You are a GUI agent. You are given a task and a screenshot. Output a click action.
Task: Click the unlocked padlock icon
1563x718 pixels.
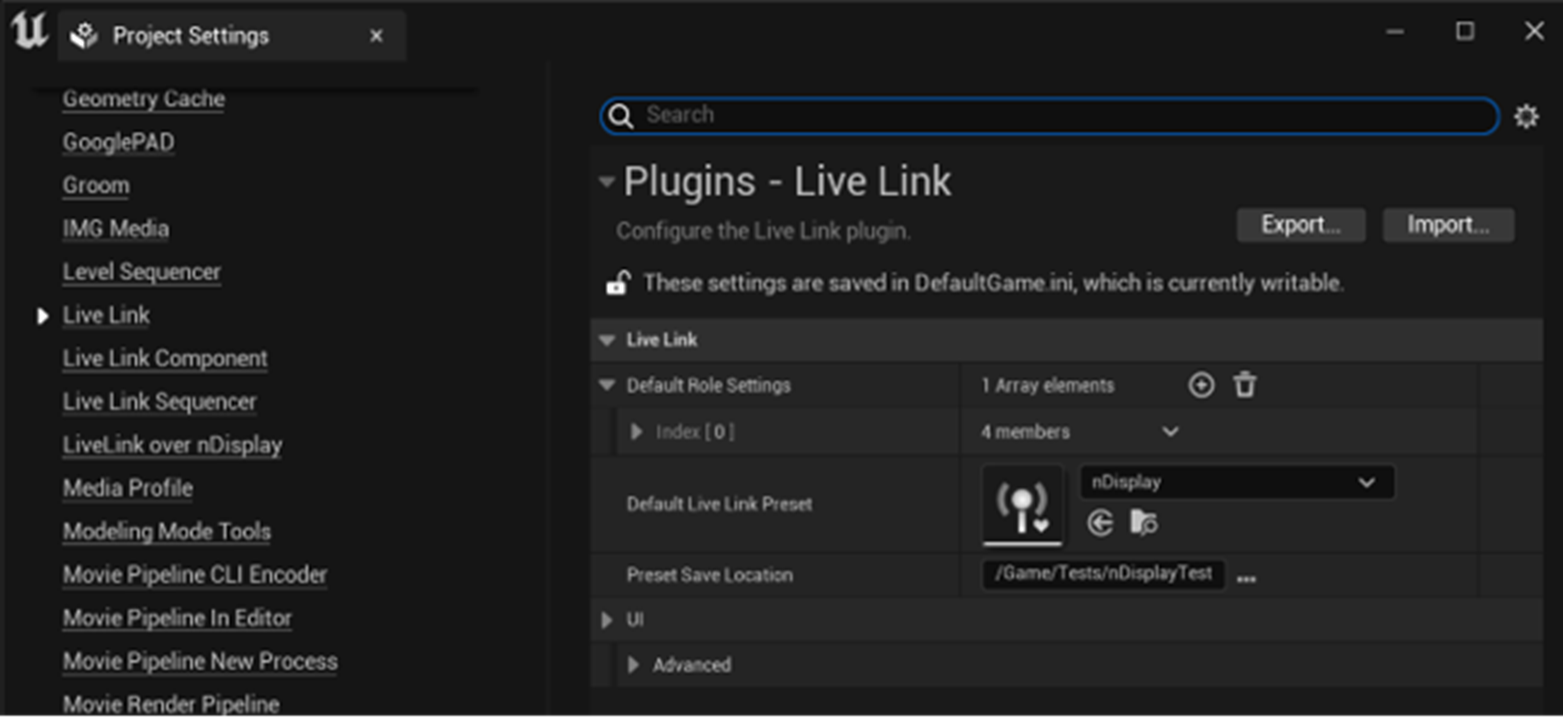point(617,283)
